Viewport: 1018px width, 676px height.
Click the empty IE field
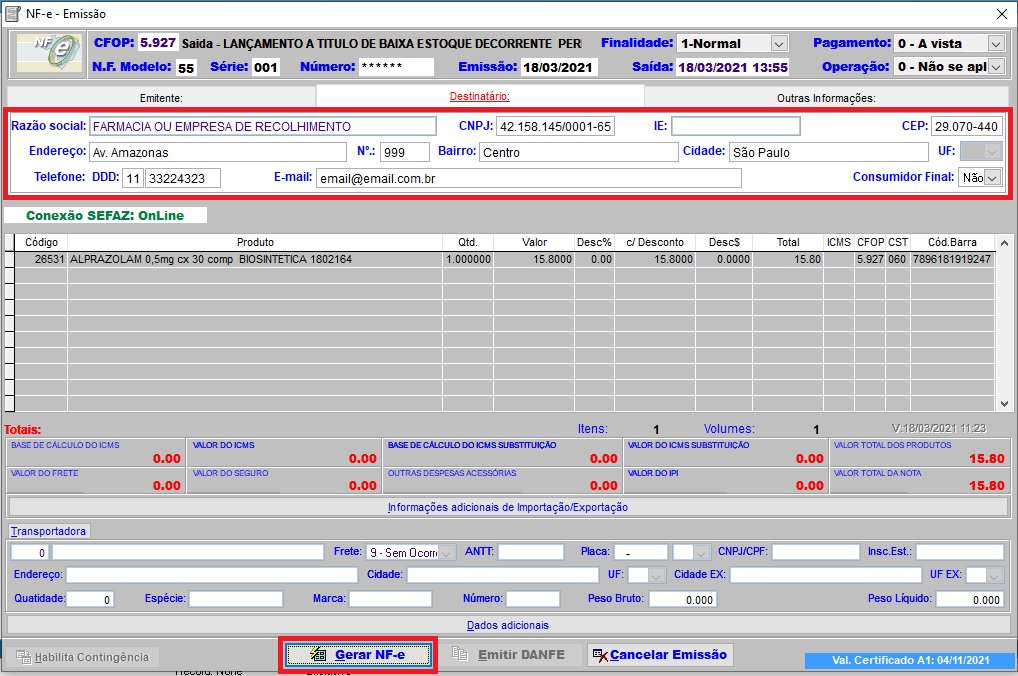[736, 126]
